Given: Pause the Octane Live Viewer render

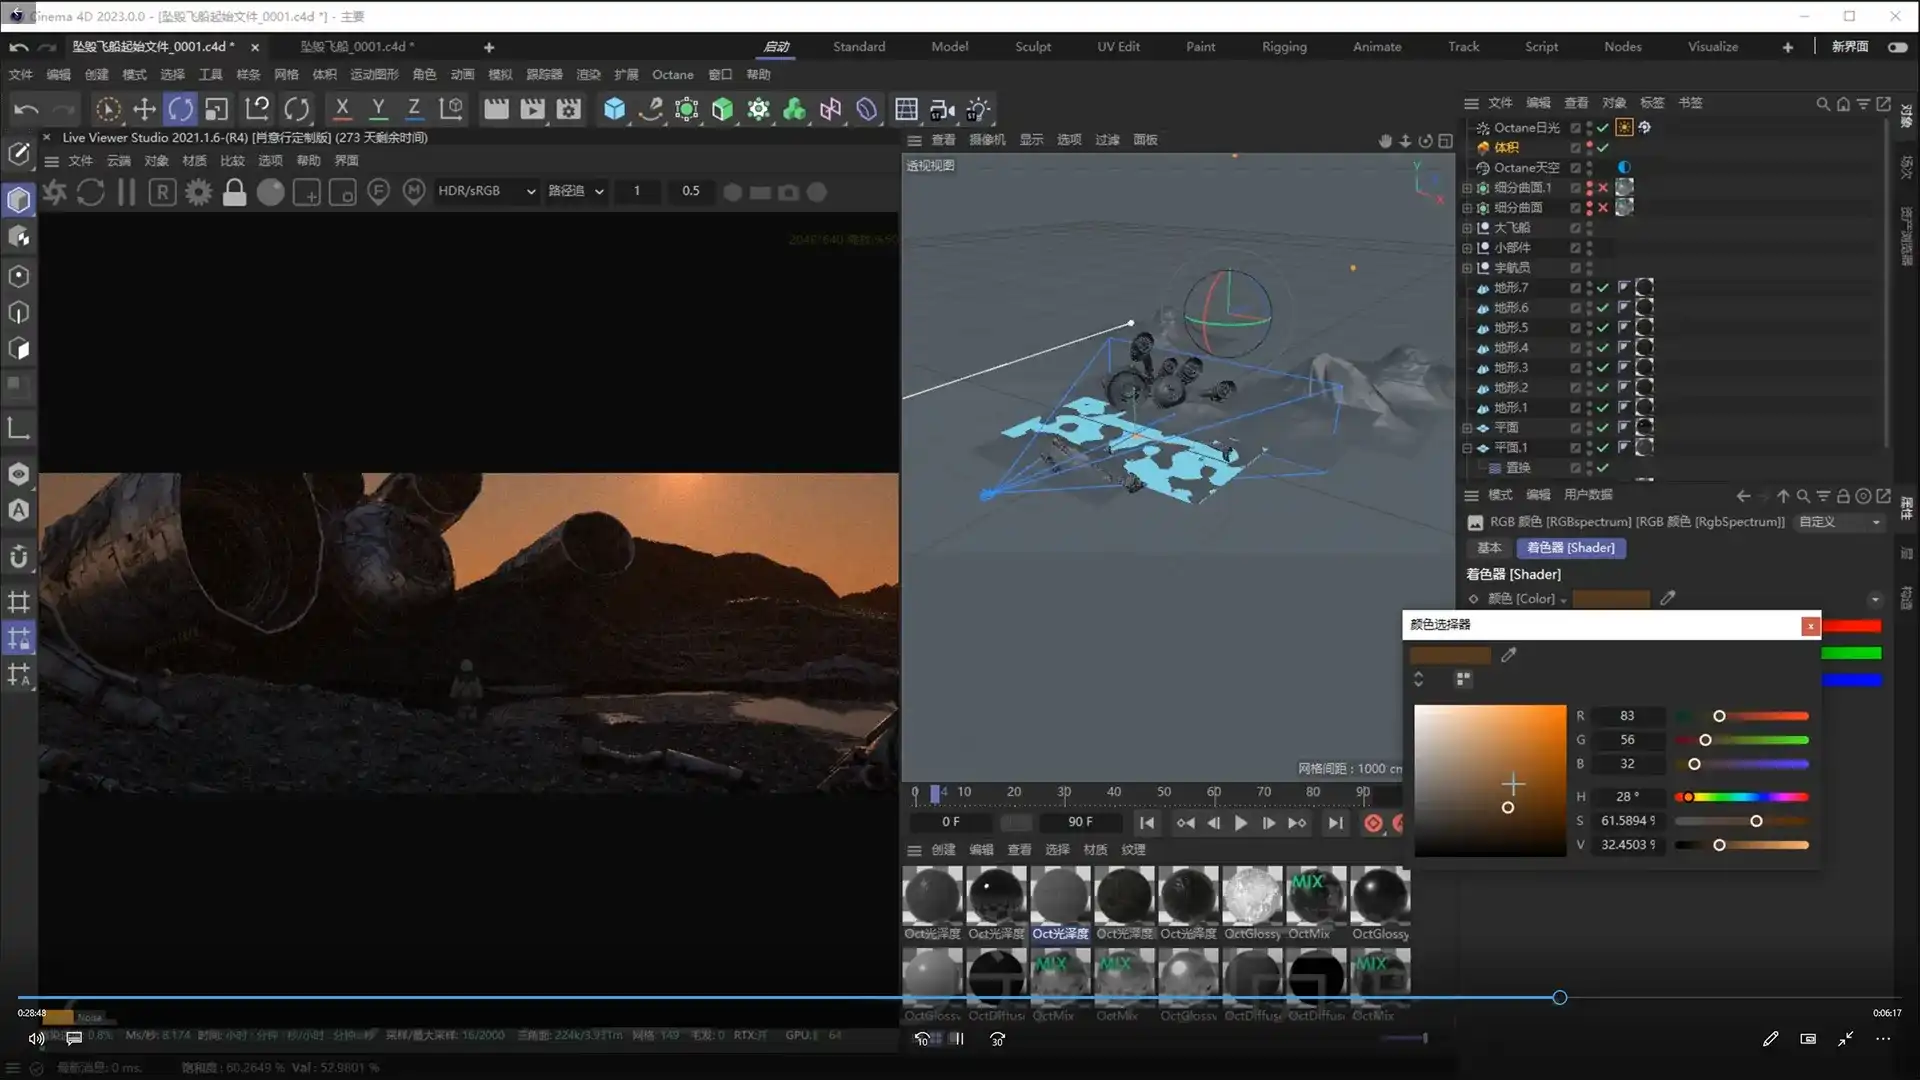Looking at the screenshot, I should (126, 192).
